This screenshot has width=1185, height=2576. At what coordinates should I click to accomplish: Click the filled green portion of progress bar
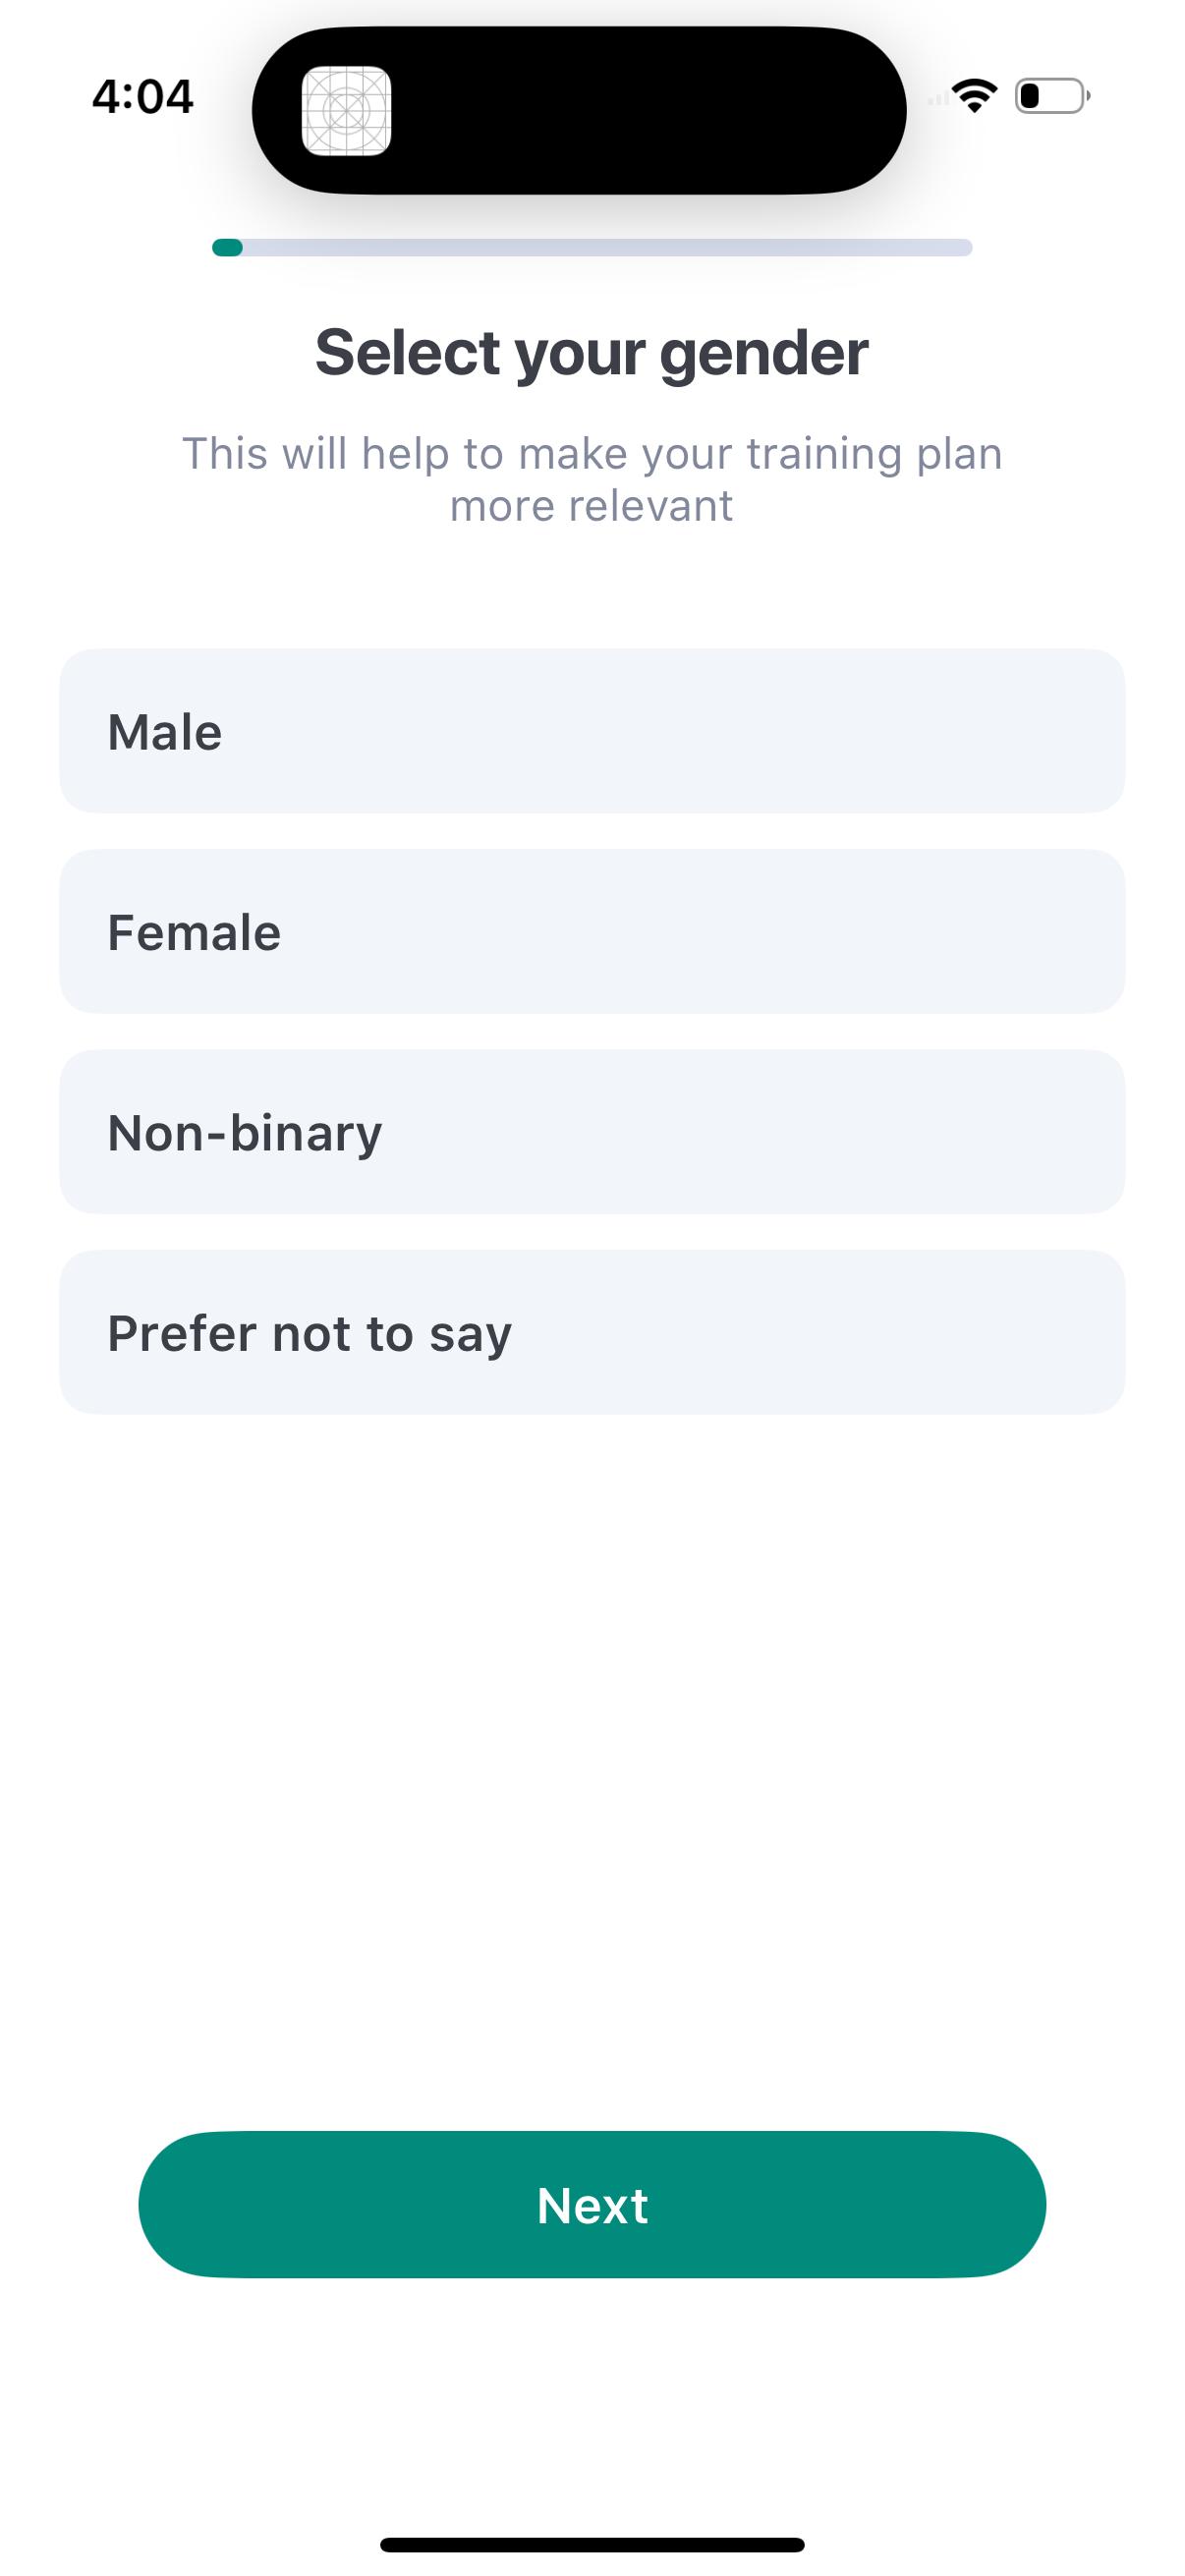click(x=227, y=246)
